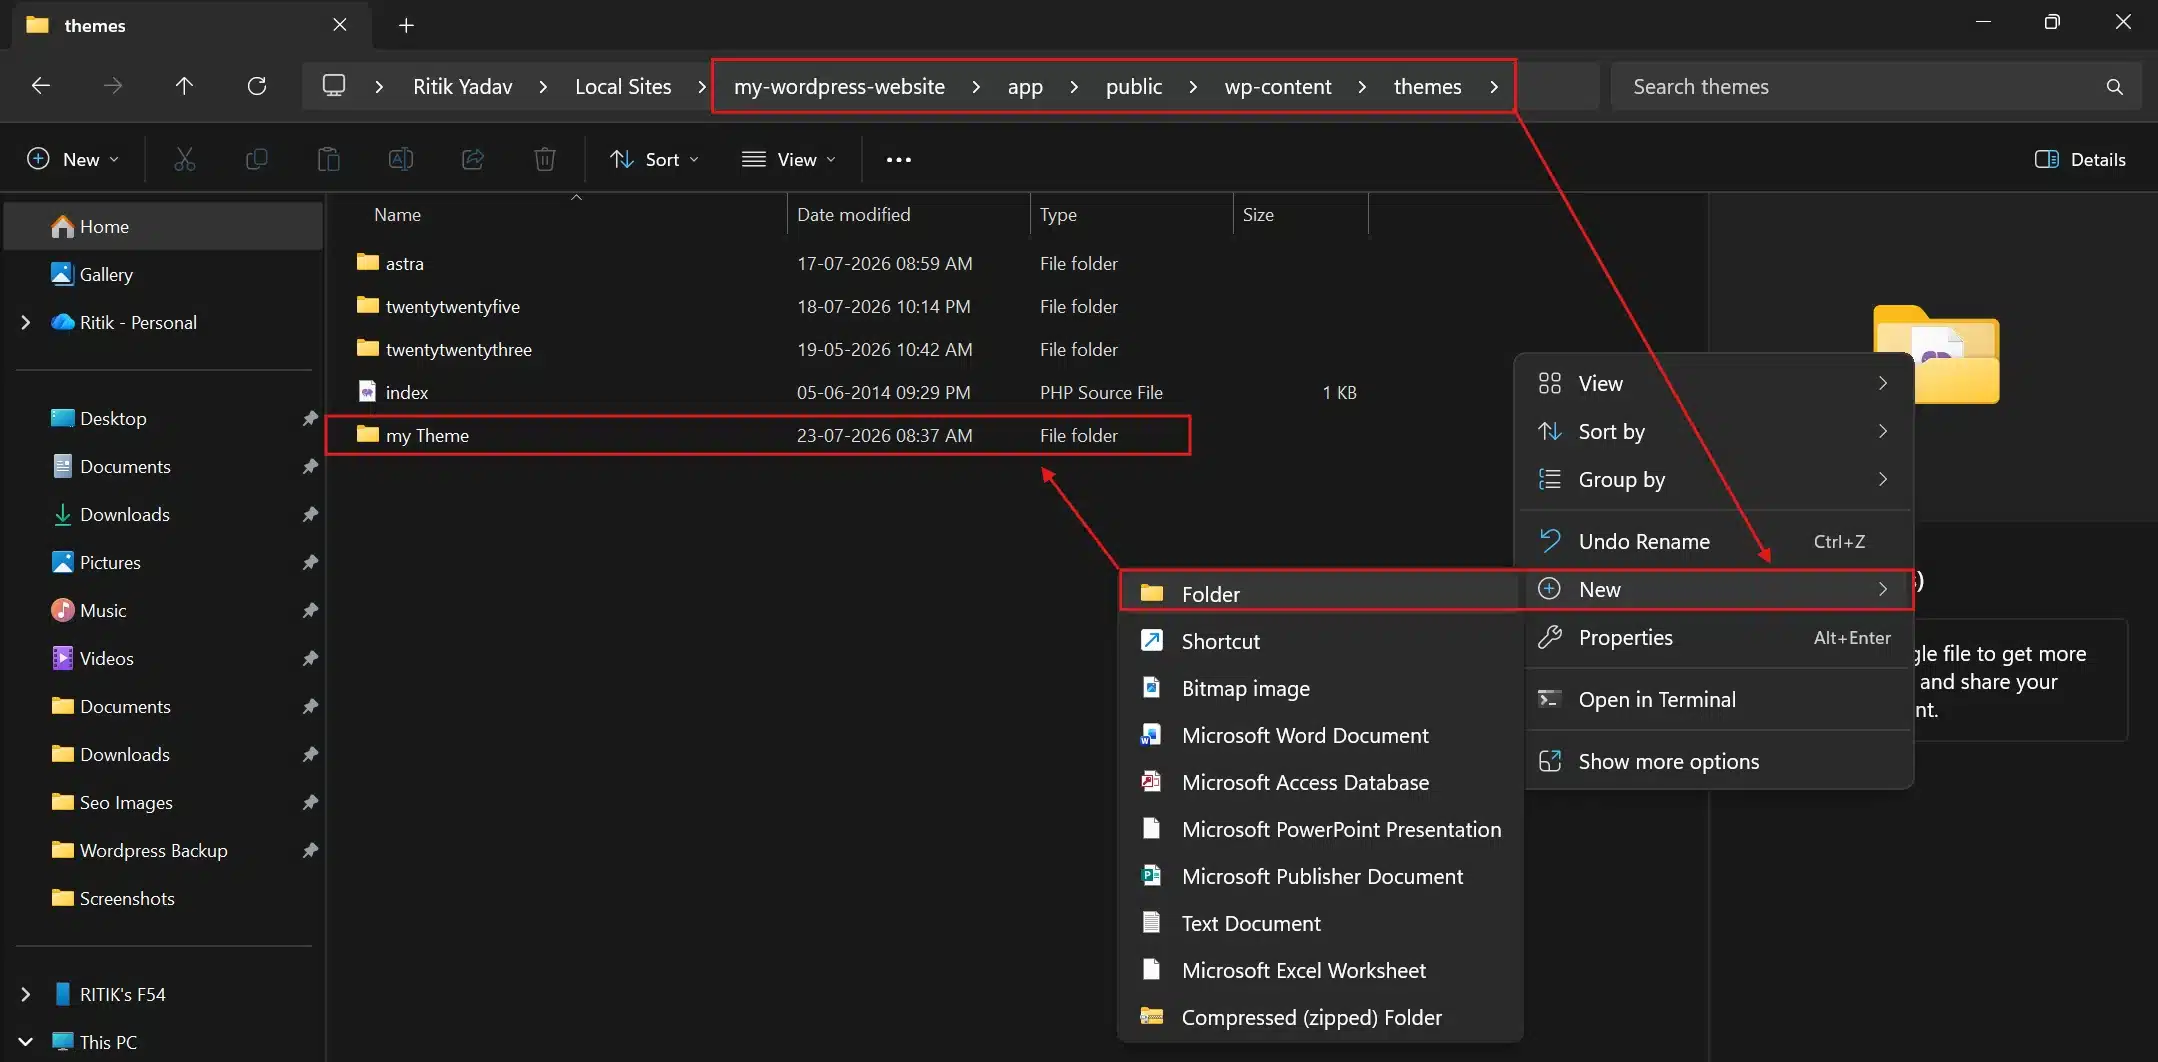Create a Compressed (zipped) Folder

(x=1320, y=1017)
